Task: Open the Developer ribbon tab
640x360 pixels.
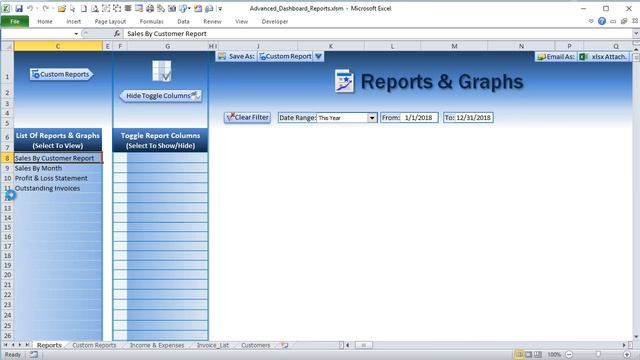Action: [275, 22]
